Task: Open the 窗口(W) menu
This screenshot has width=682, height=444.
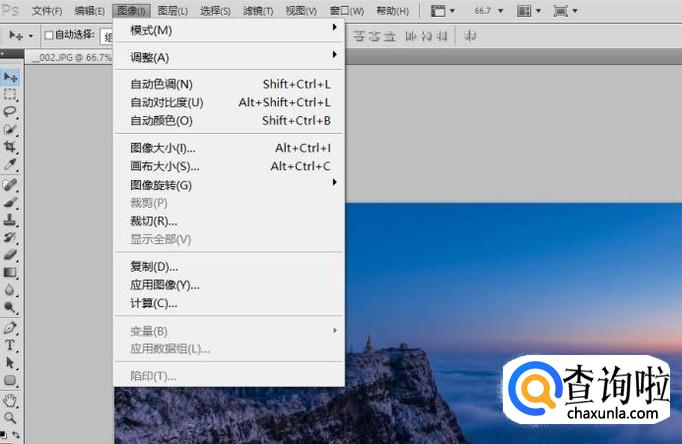Action: (347, 11)
